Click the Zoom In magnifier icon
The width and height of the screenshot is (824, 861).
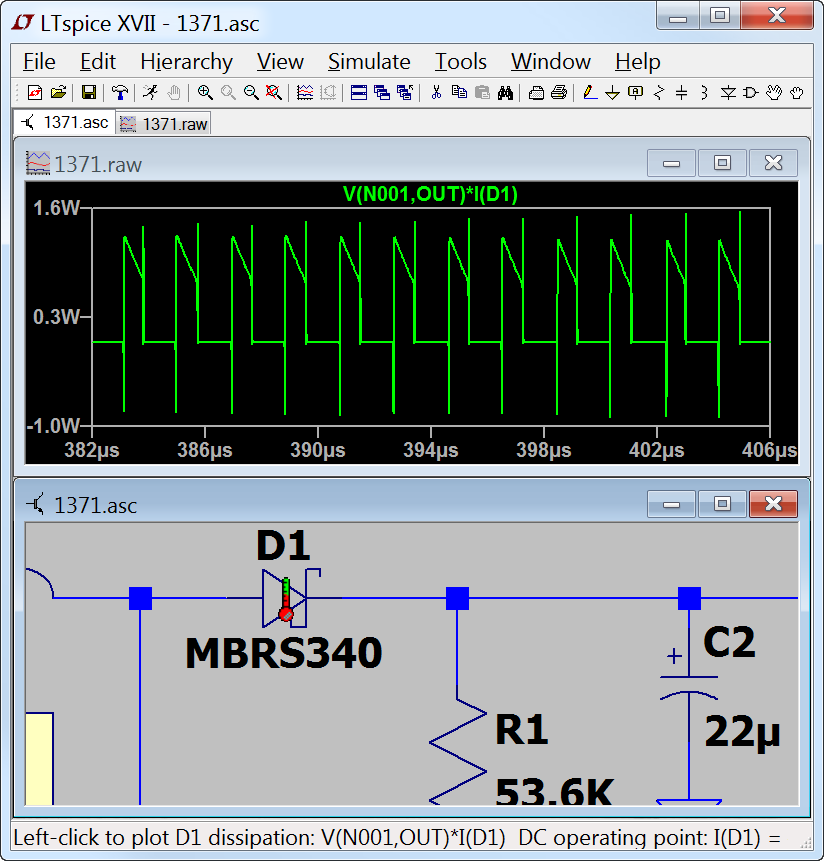(x=205, y=93)
